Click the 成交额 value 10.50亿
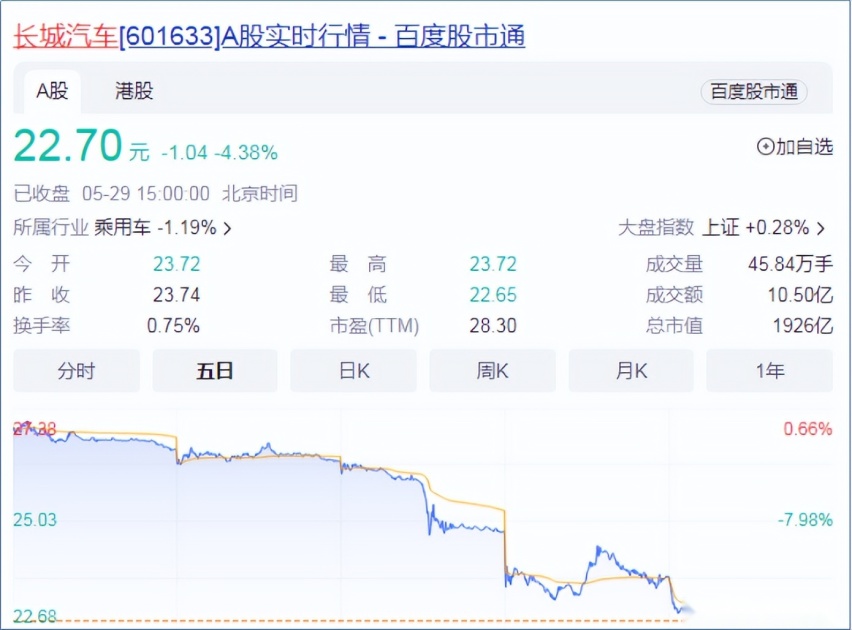Screen dimensions: 852x630 coord(800,295)
